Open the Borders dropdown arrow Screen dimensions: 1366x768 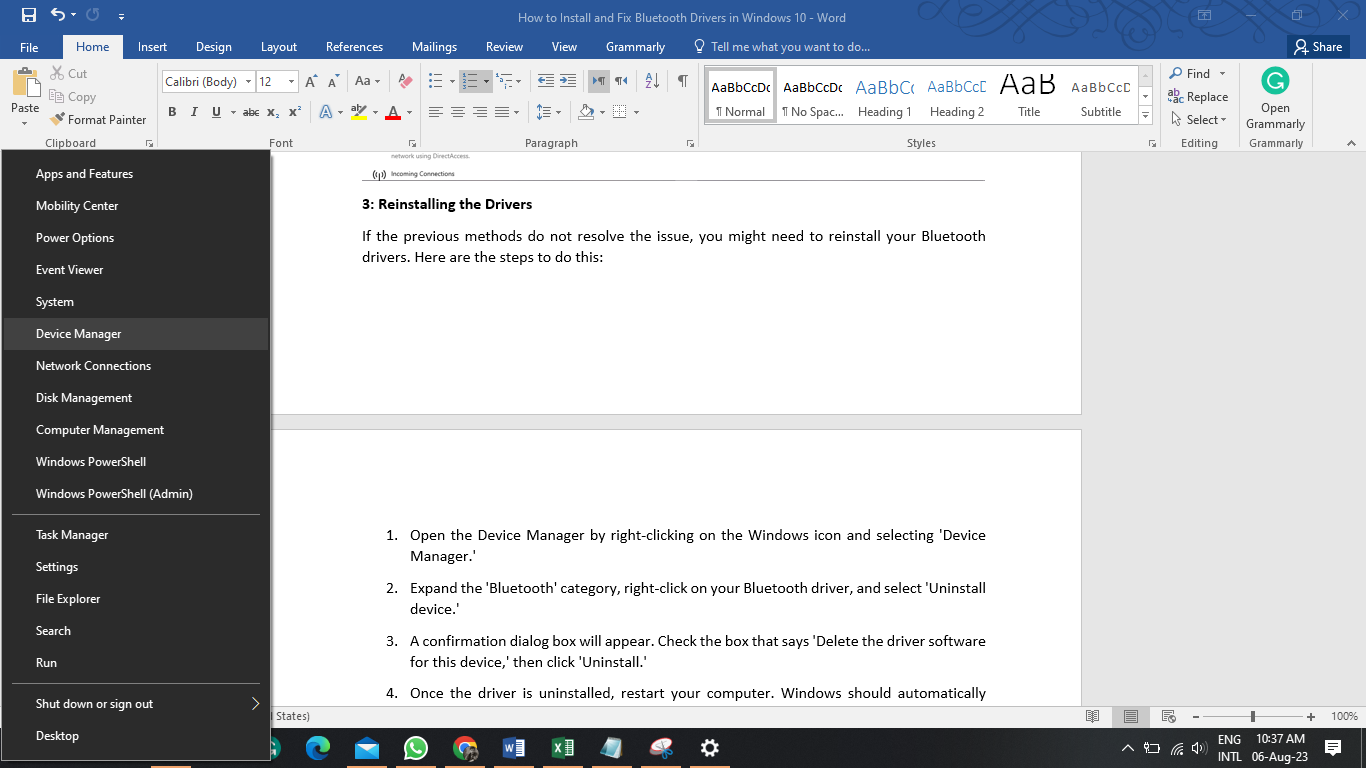coord(636,112)
